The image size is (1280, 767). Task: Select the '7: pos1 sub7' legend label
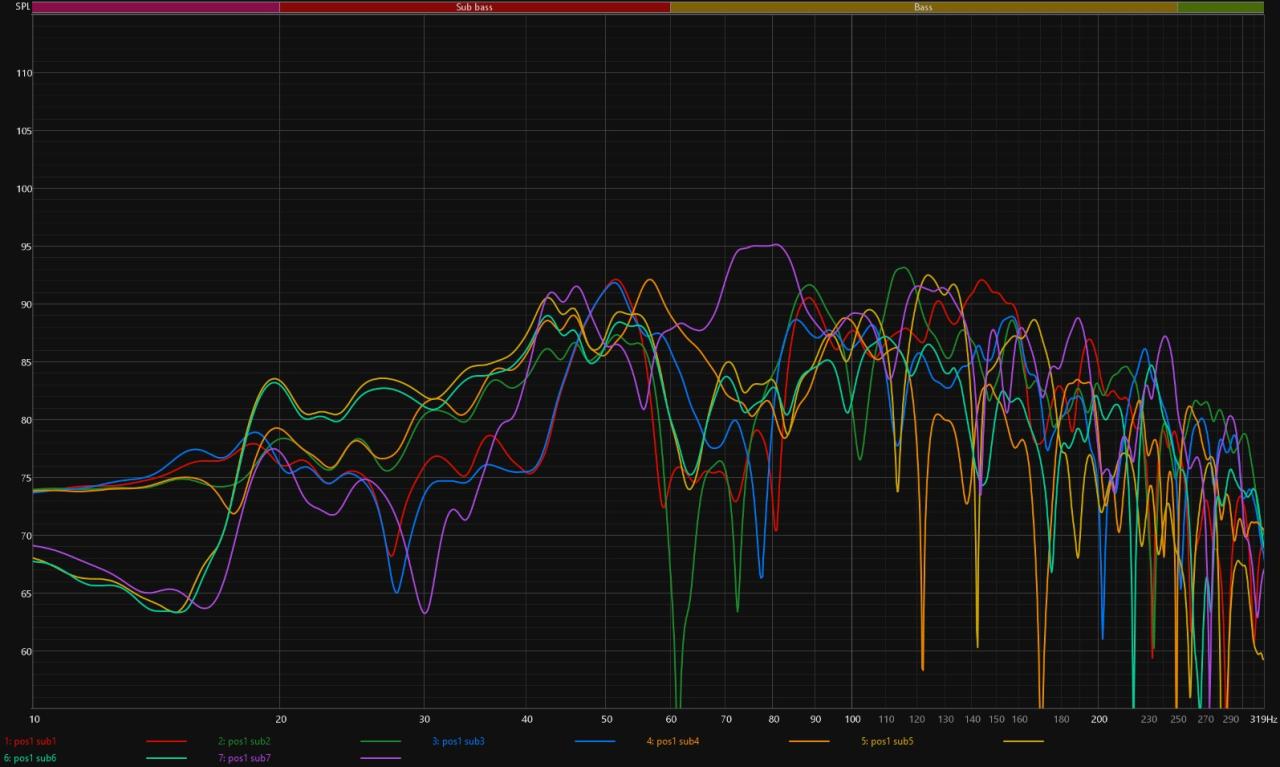244,758
